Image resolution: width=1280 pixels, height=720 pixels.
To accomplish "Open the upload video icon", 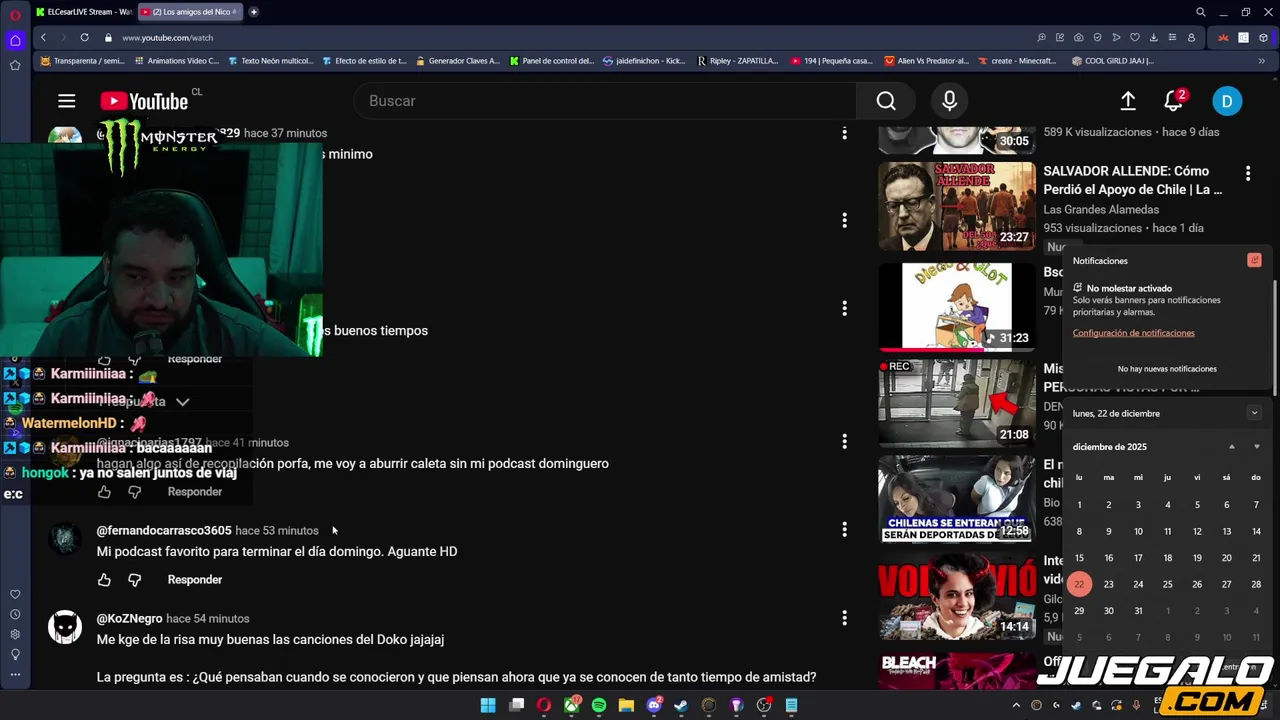I will pos(1128,101).
